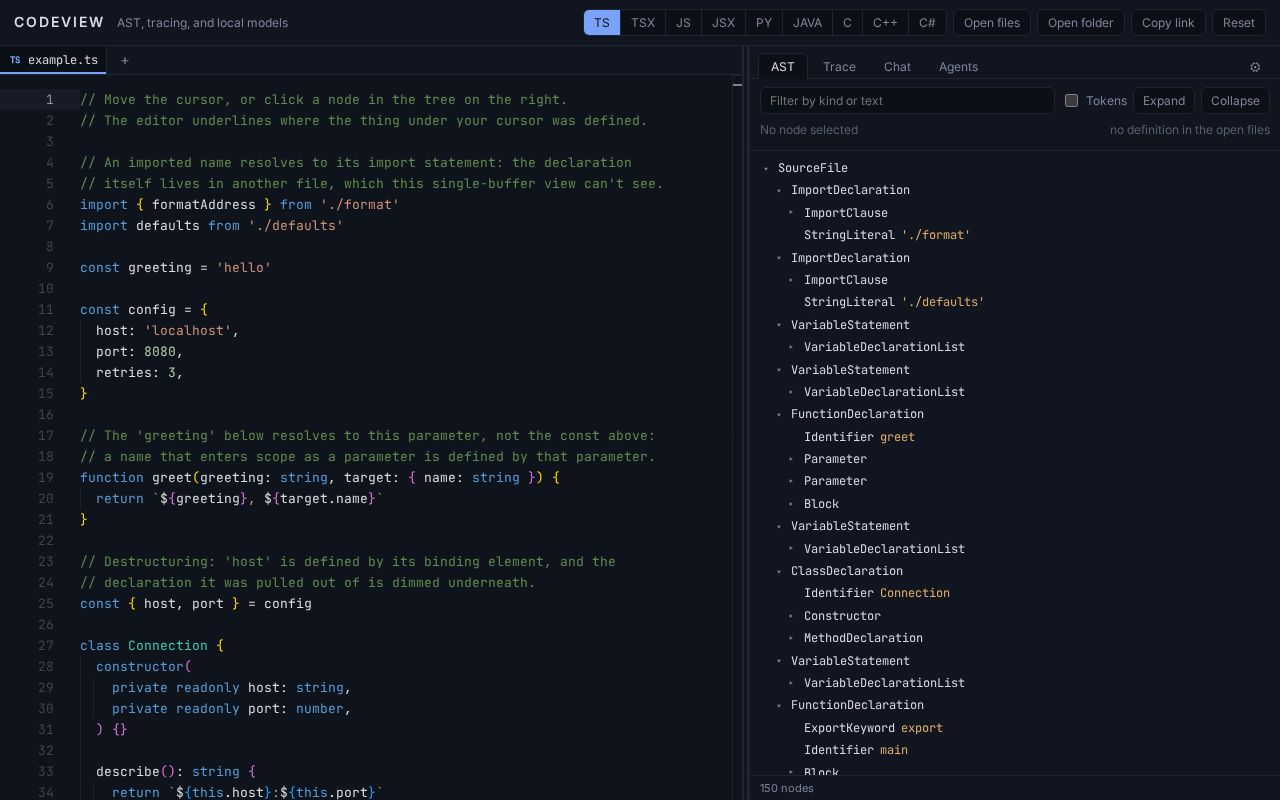Copy the shareable link
The image size is (1280, 800).
(x=1168, y=23)
